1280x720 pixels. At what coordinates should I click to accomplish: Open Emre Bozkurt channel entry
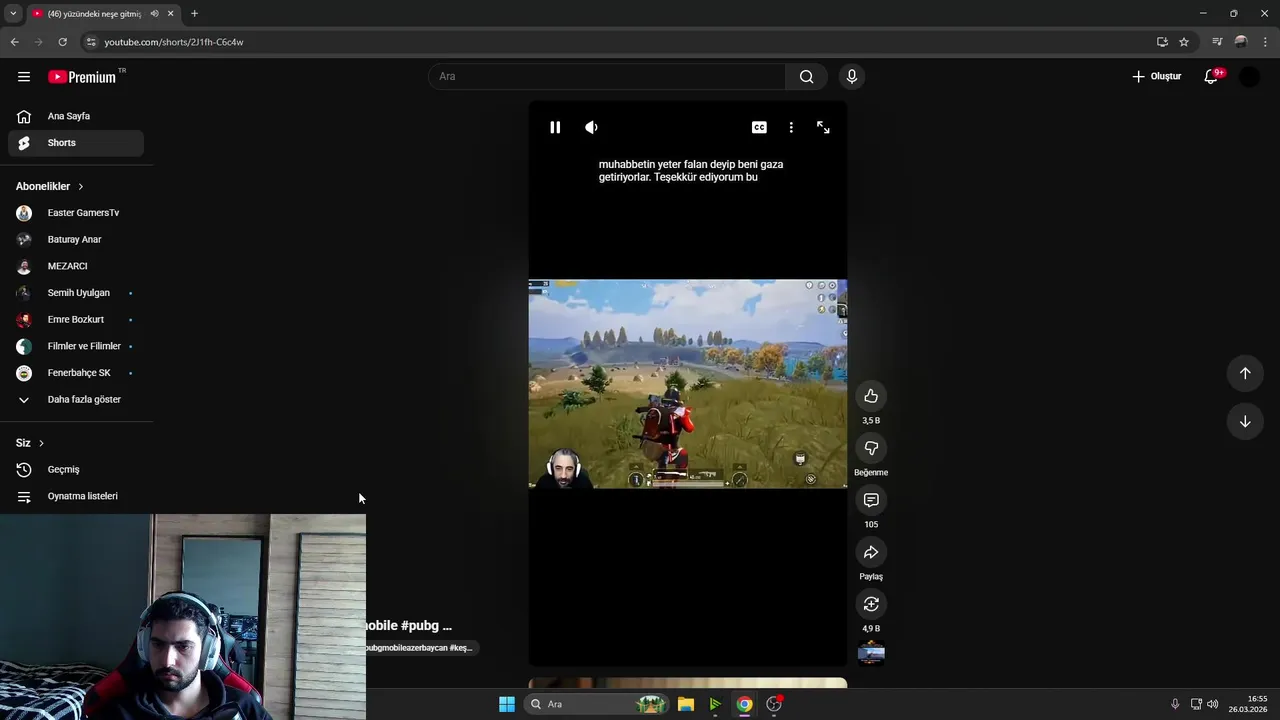[x=76, y=320]
